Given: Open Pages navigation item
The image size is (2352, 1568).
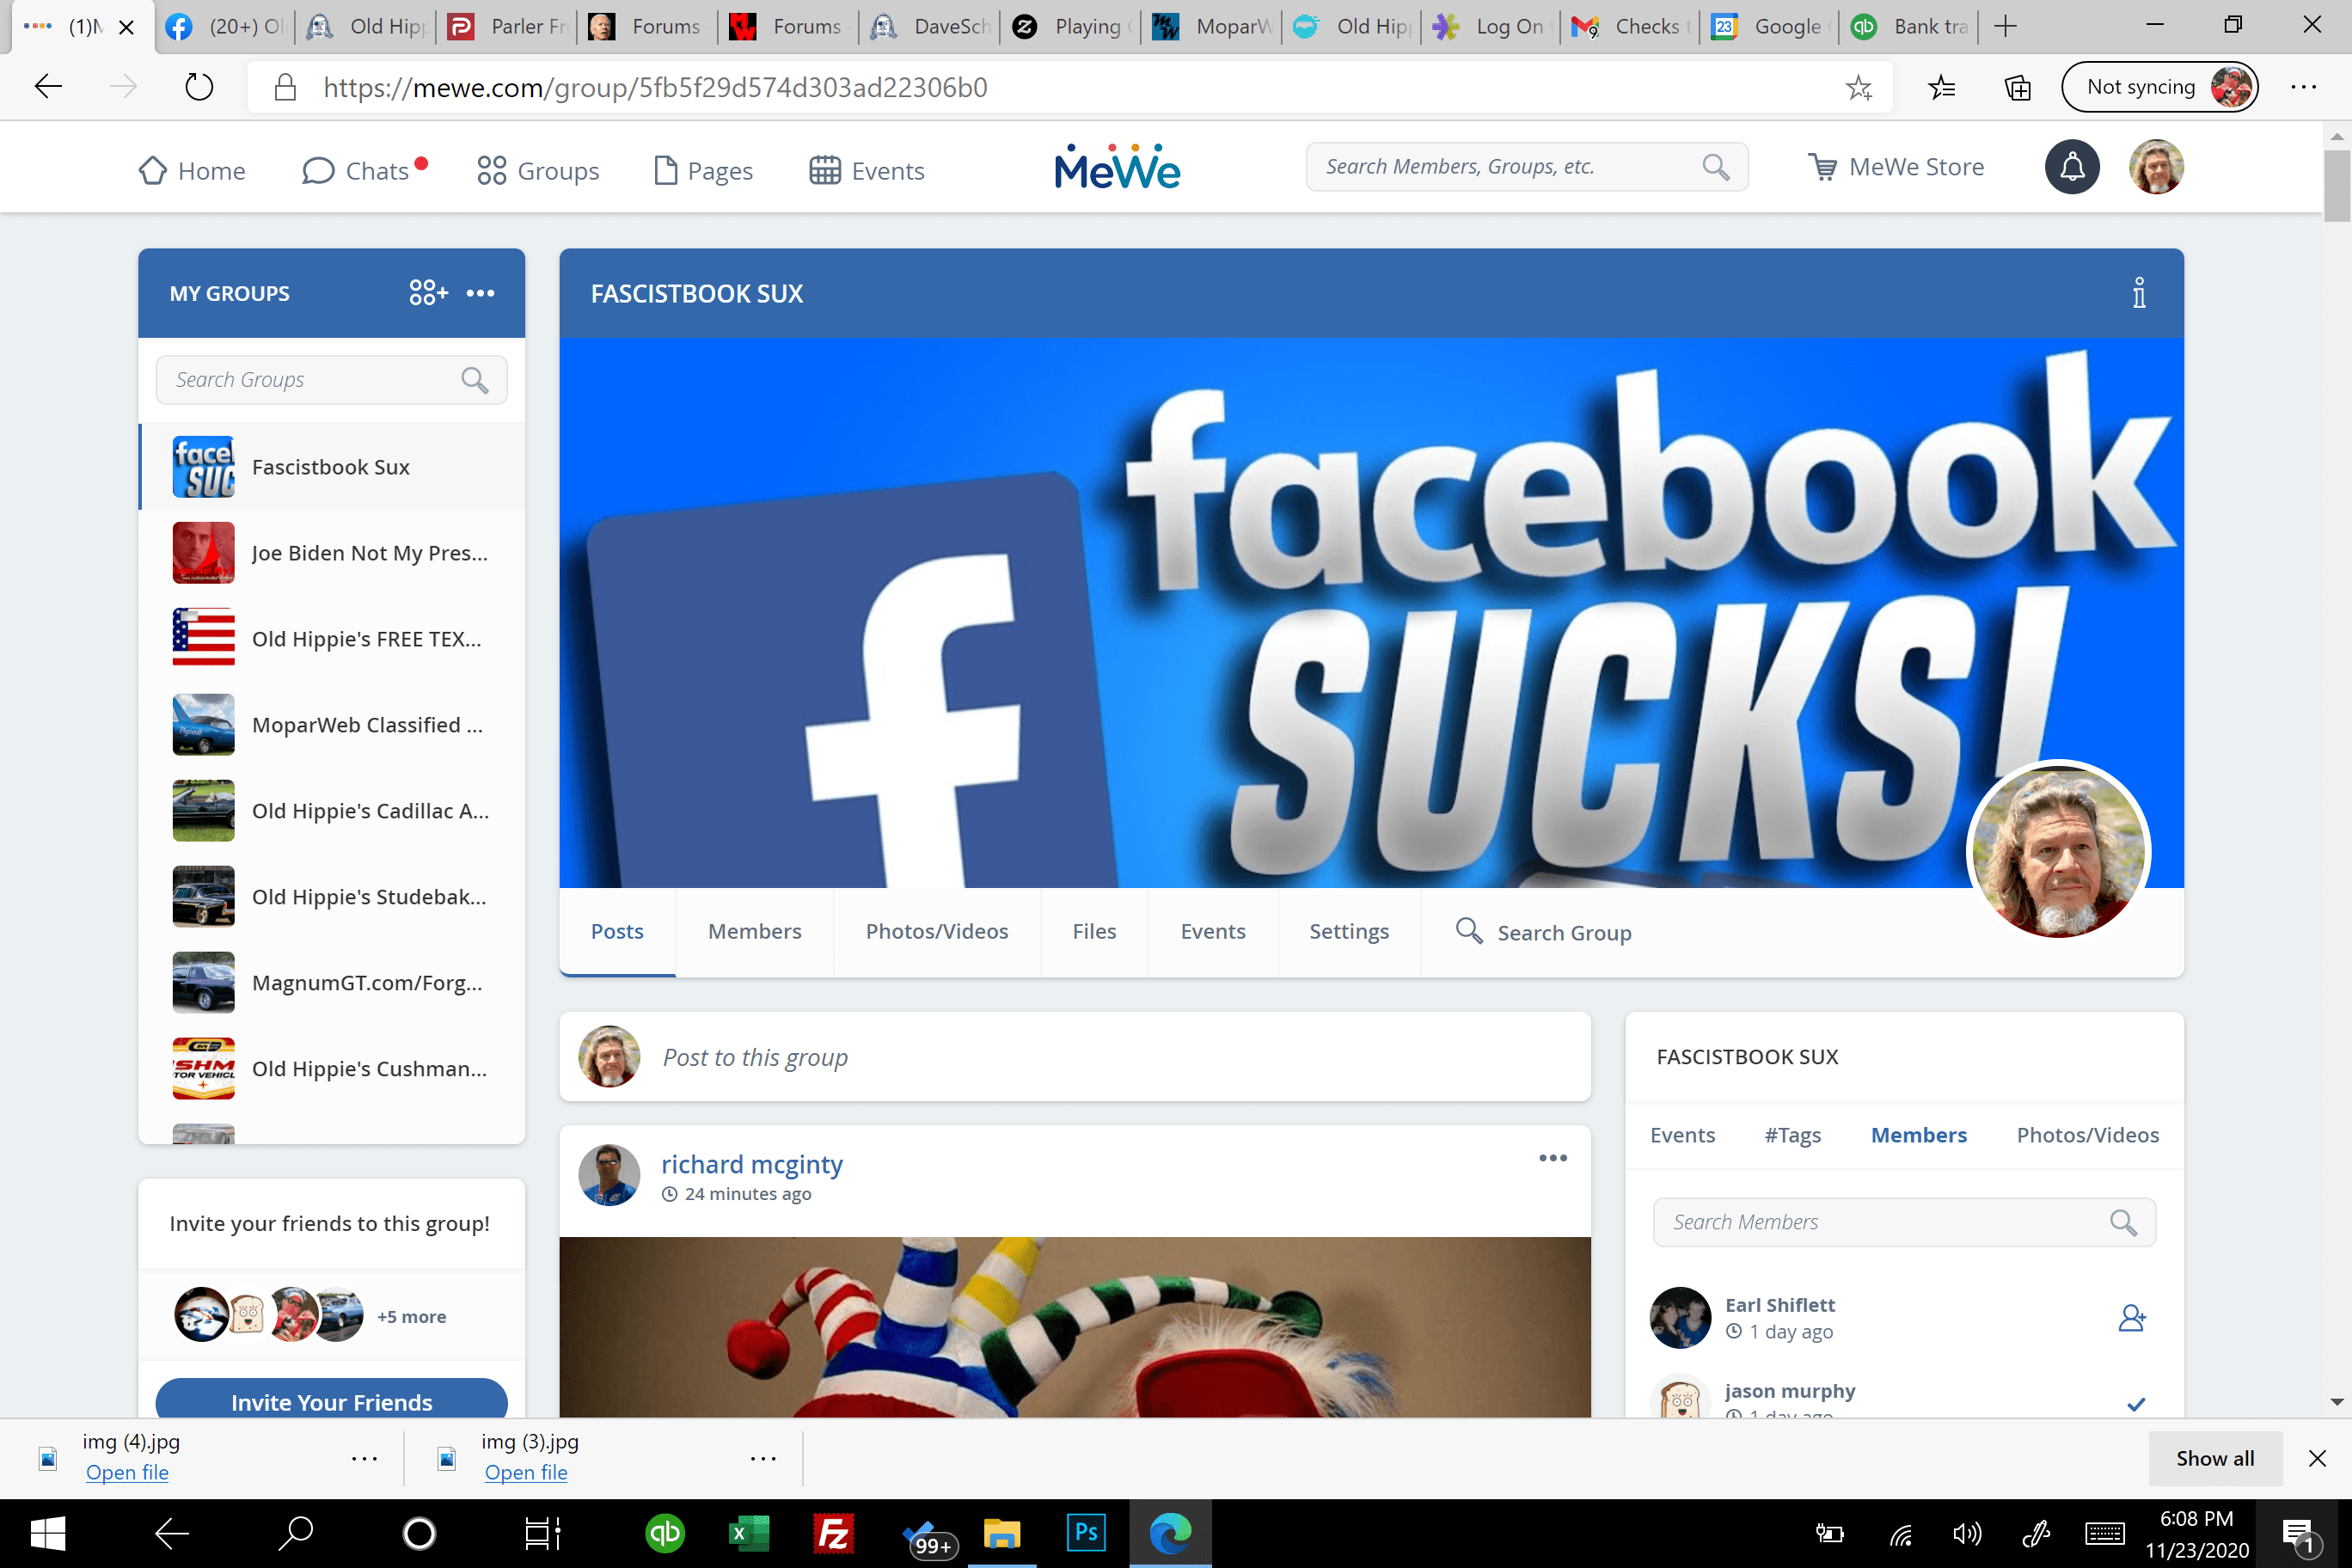Looking at the screenshot, I should point(703,171).
